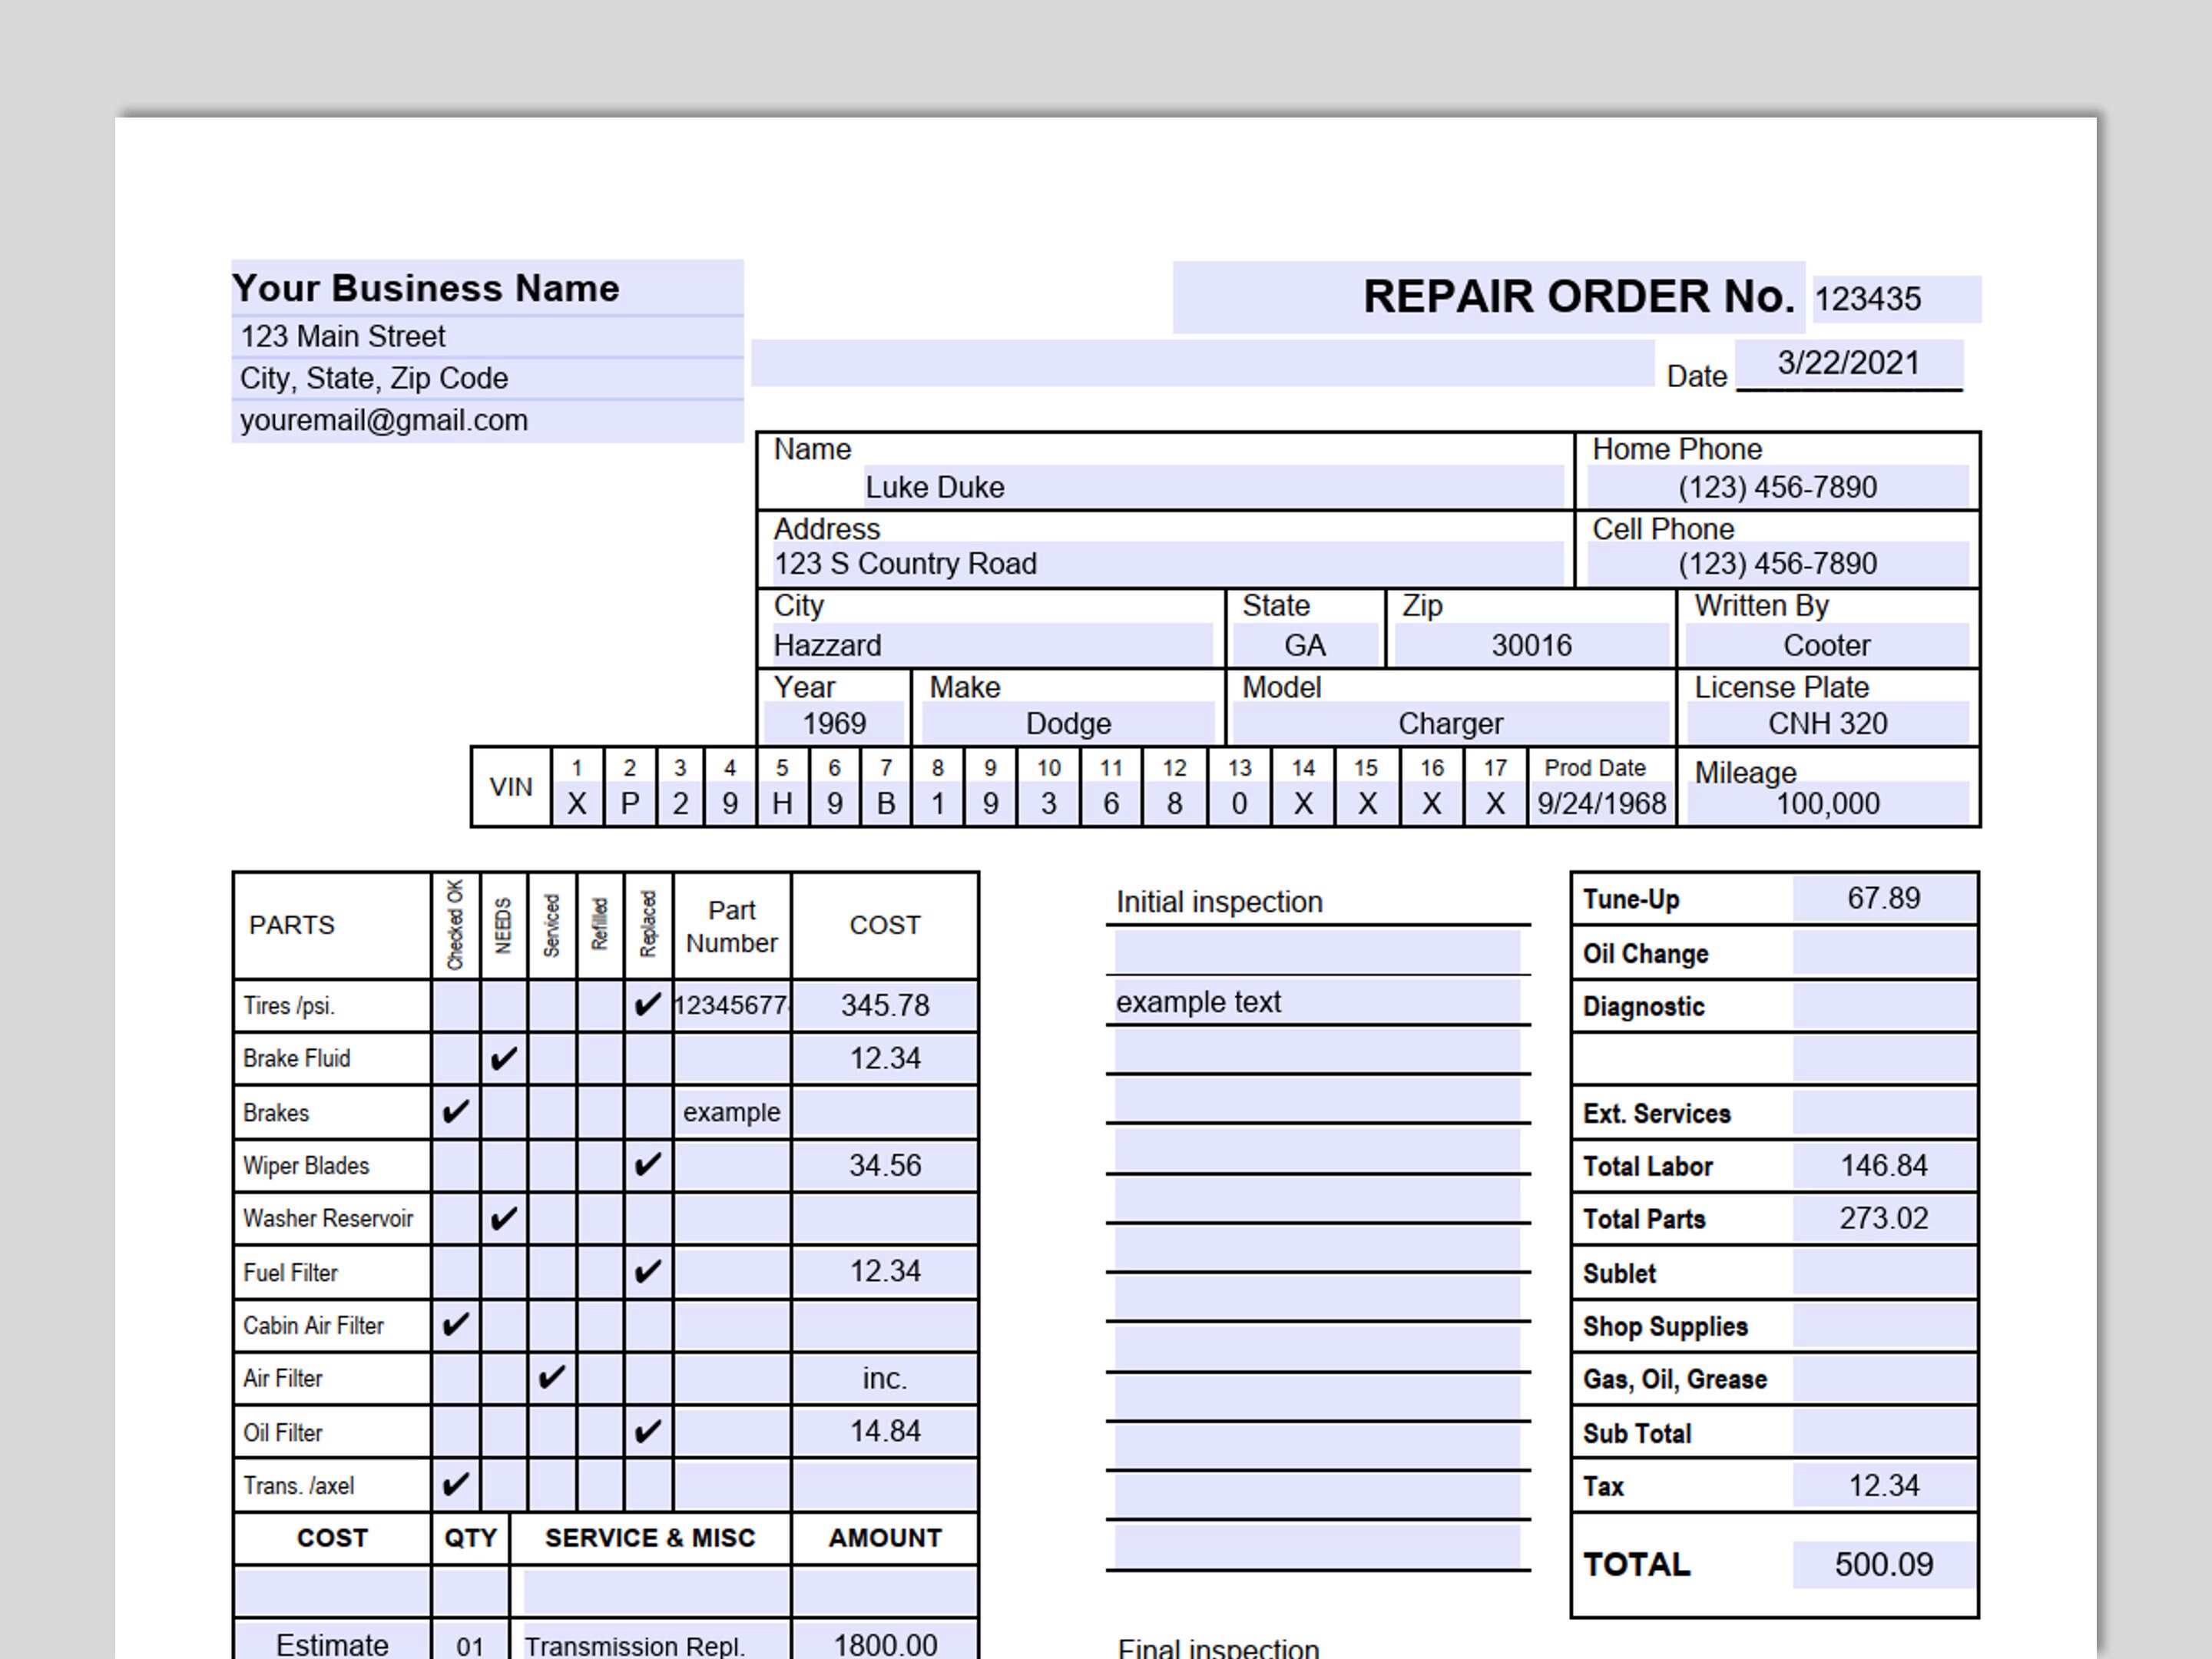Toggle the NEEDS checkmark for Washer Reservoir

(504, 1218)
